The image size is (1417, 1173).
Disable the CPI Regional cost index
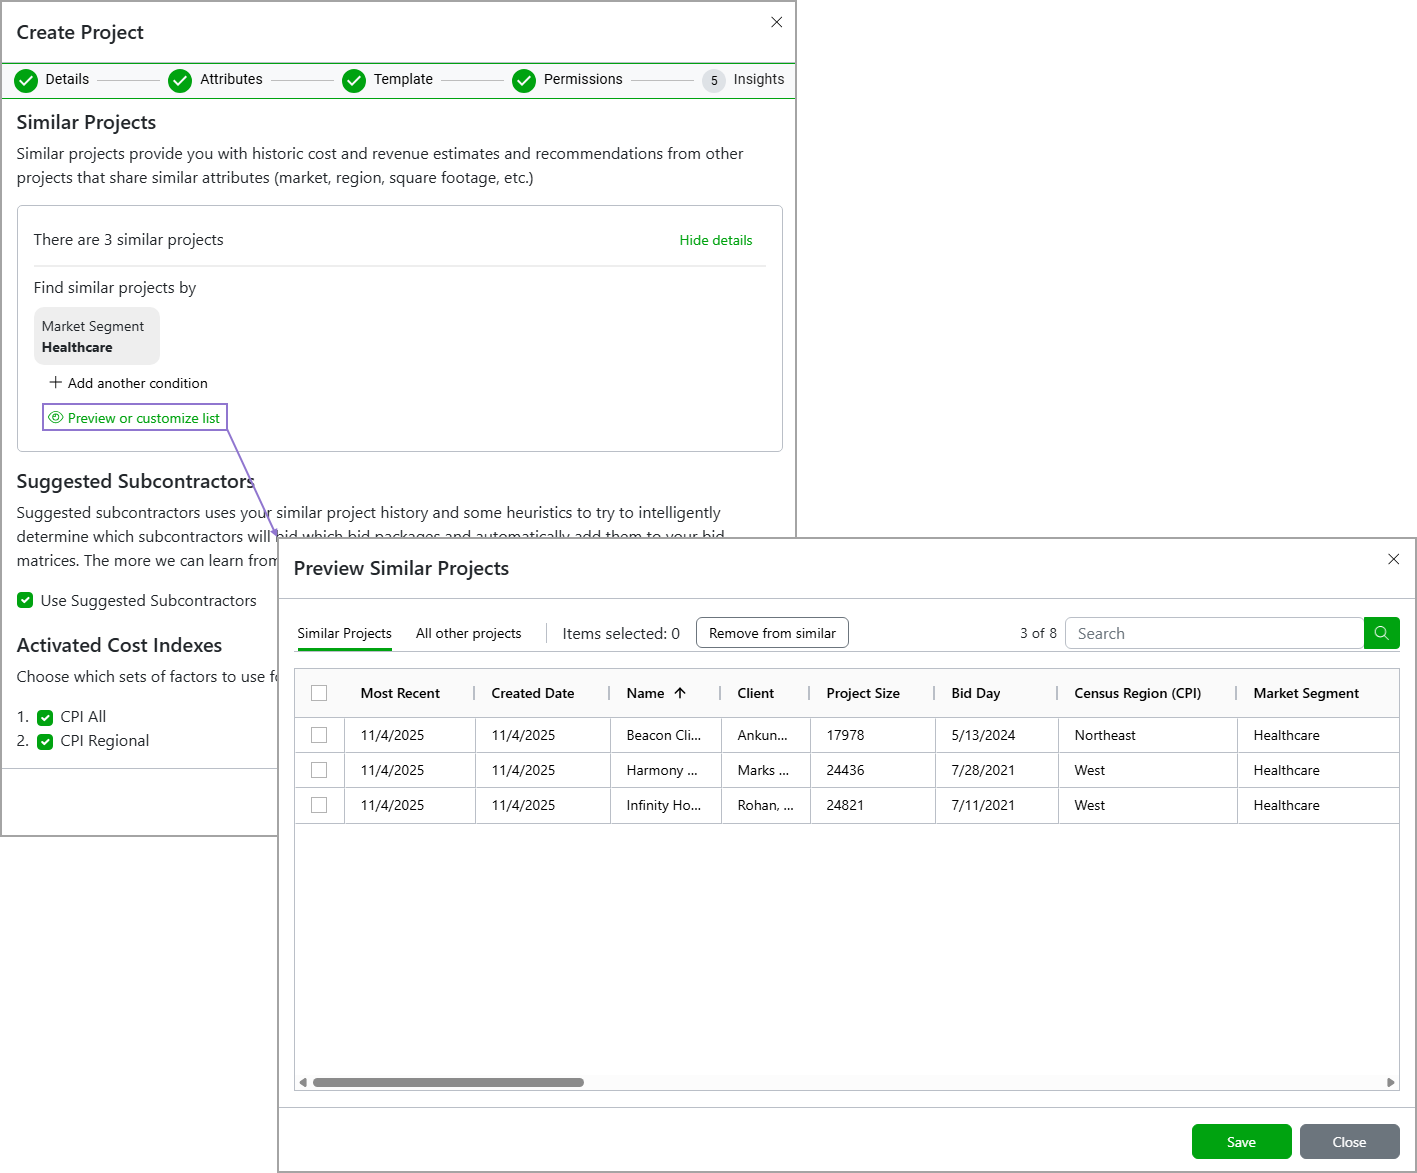coord(45,741)
